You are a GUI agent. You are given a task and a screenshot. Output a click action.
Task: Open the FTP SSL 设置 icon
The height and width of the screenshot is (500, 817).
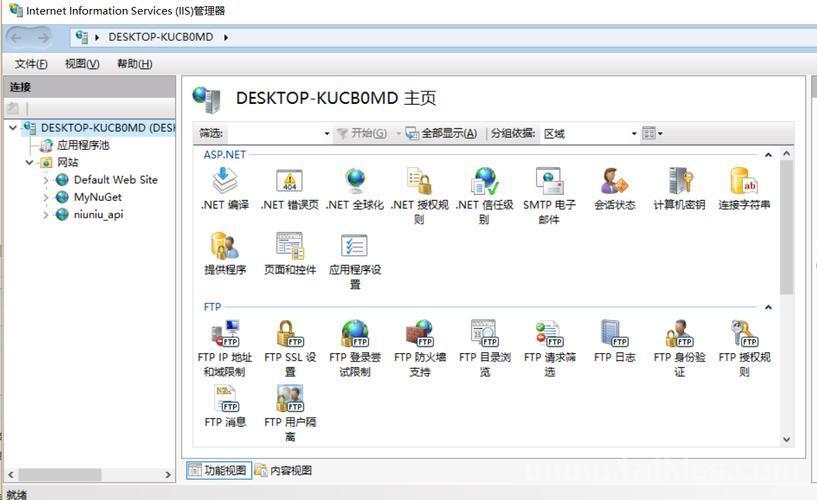click(x=289, y=334)
